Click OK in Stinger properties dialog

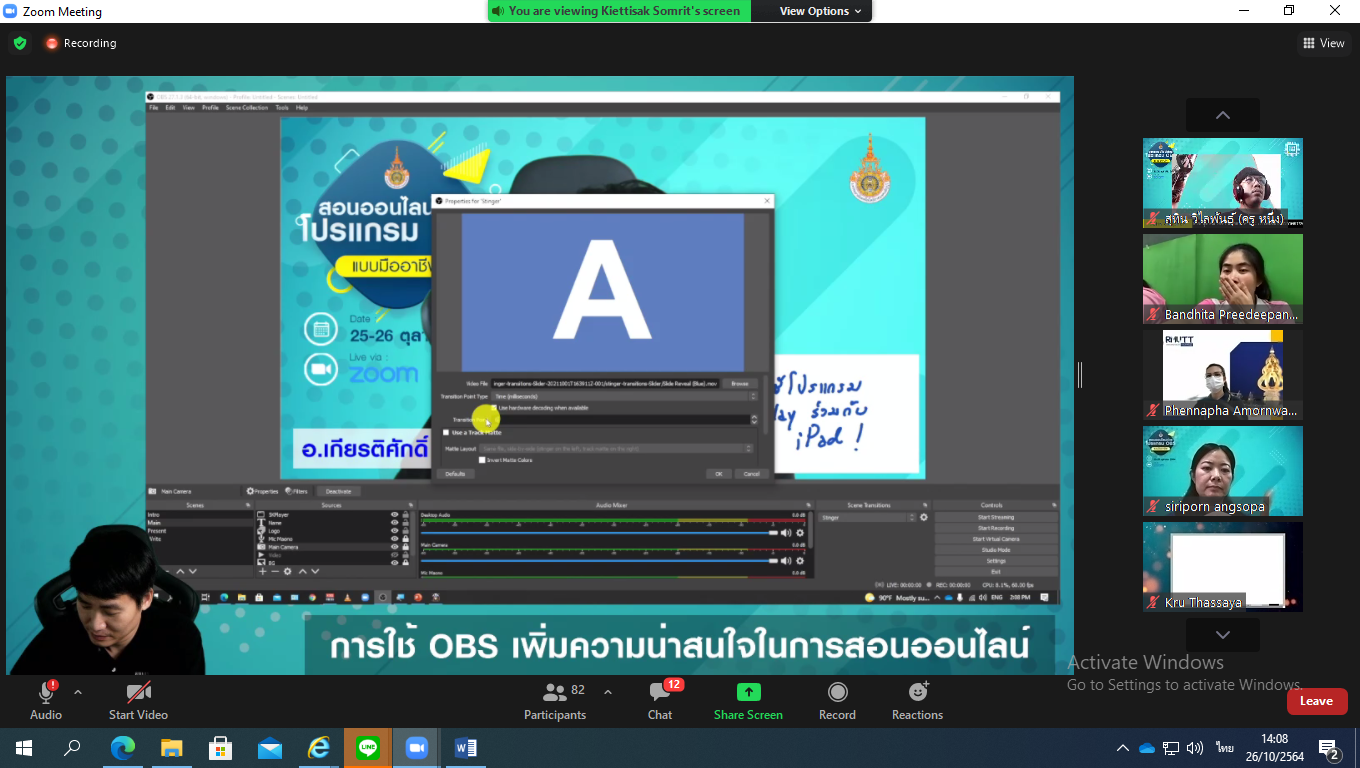[x=717, y=473]
